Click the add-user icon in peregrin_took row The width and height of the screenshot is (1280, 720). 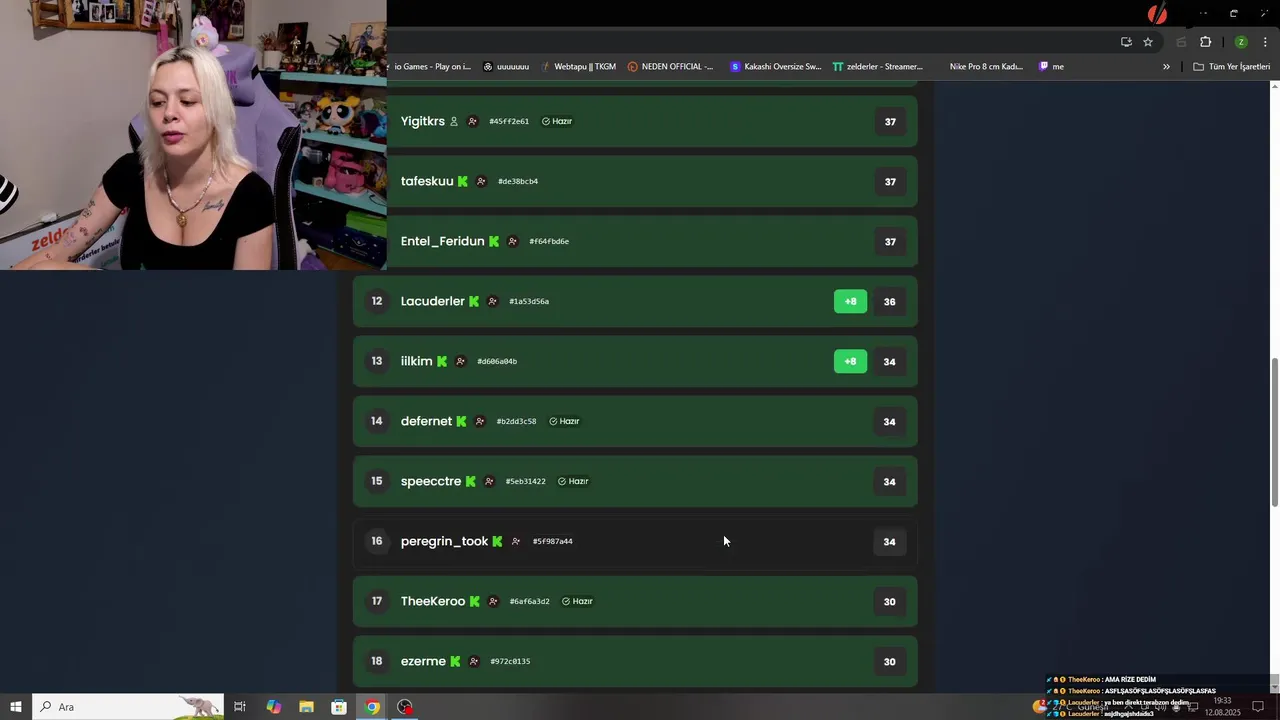[x=516, y=541]
